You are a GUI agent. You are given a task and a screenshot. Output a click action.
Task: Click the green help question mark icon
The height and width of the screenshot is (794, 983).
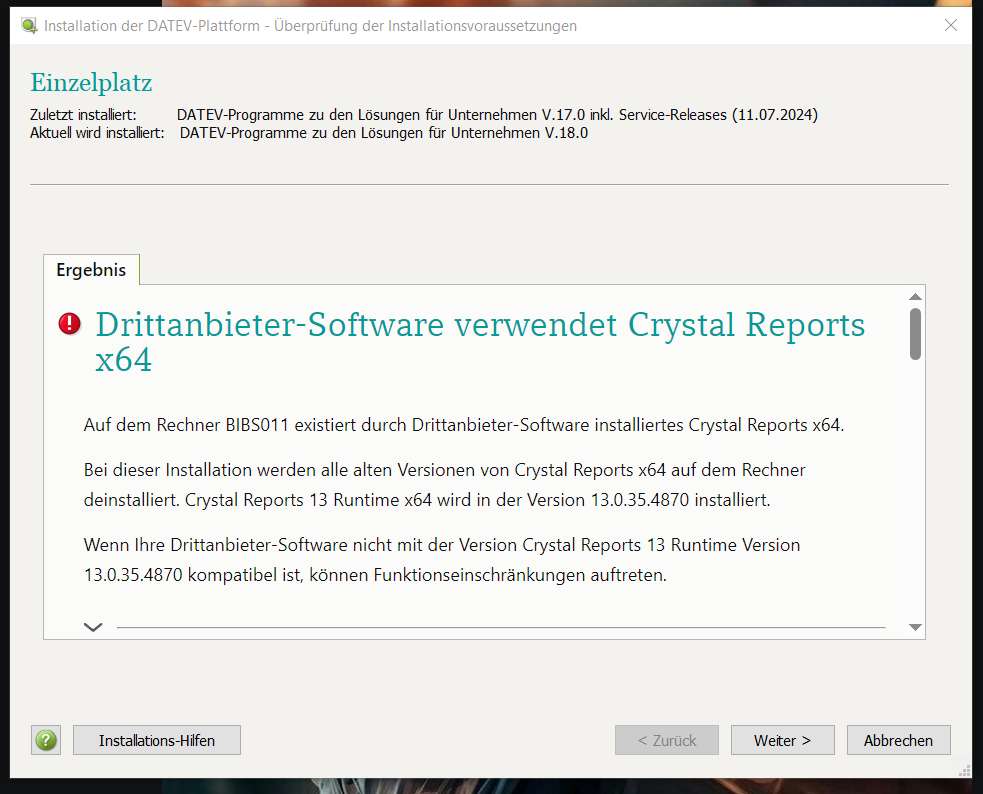tap(46, 741)
